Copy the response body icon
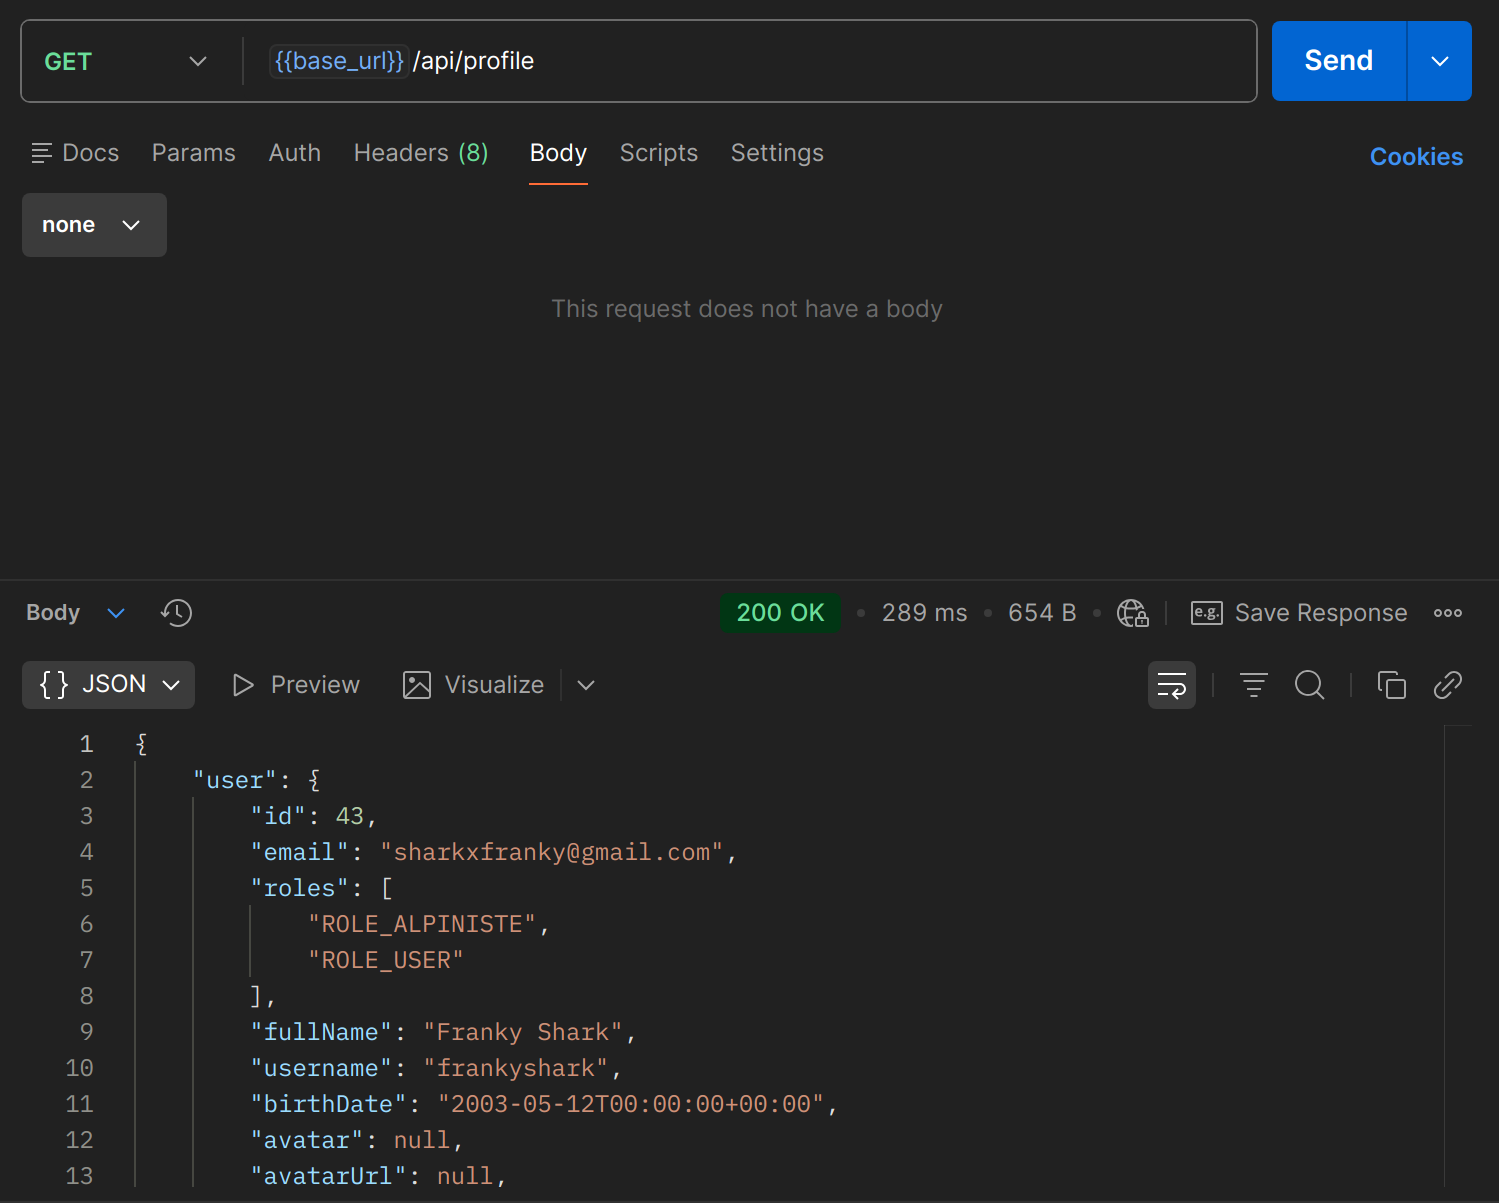 [1391, 685]
